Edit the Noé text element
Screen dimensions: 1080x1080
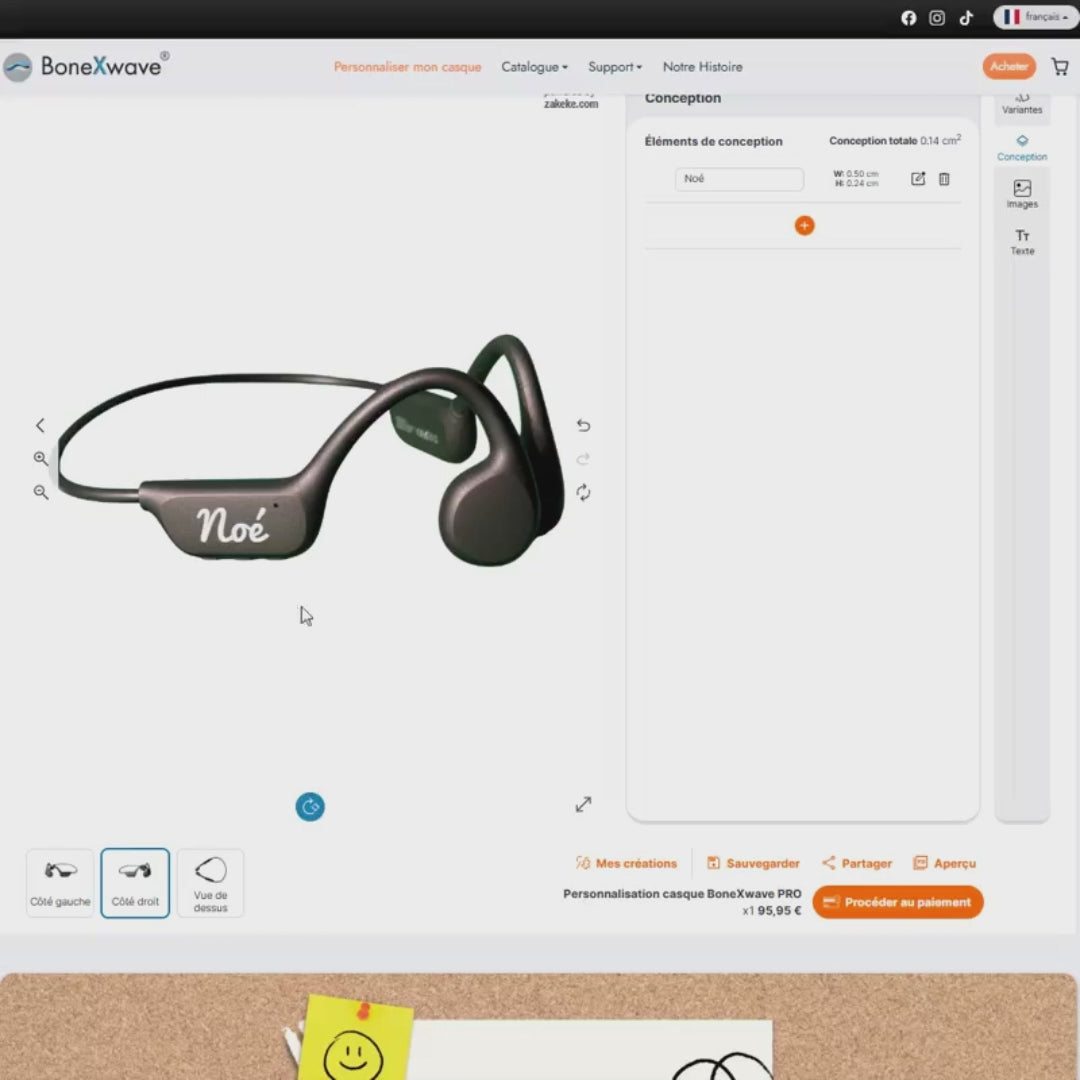coord(918,179)
